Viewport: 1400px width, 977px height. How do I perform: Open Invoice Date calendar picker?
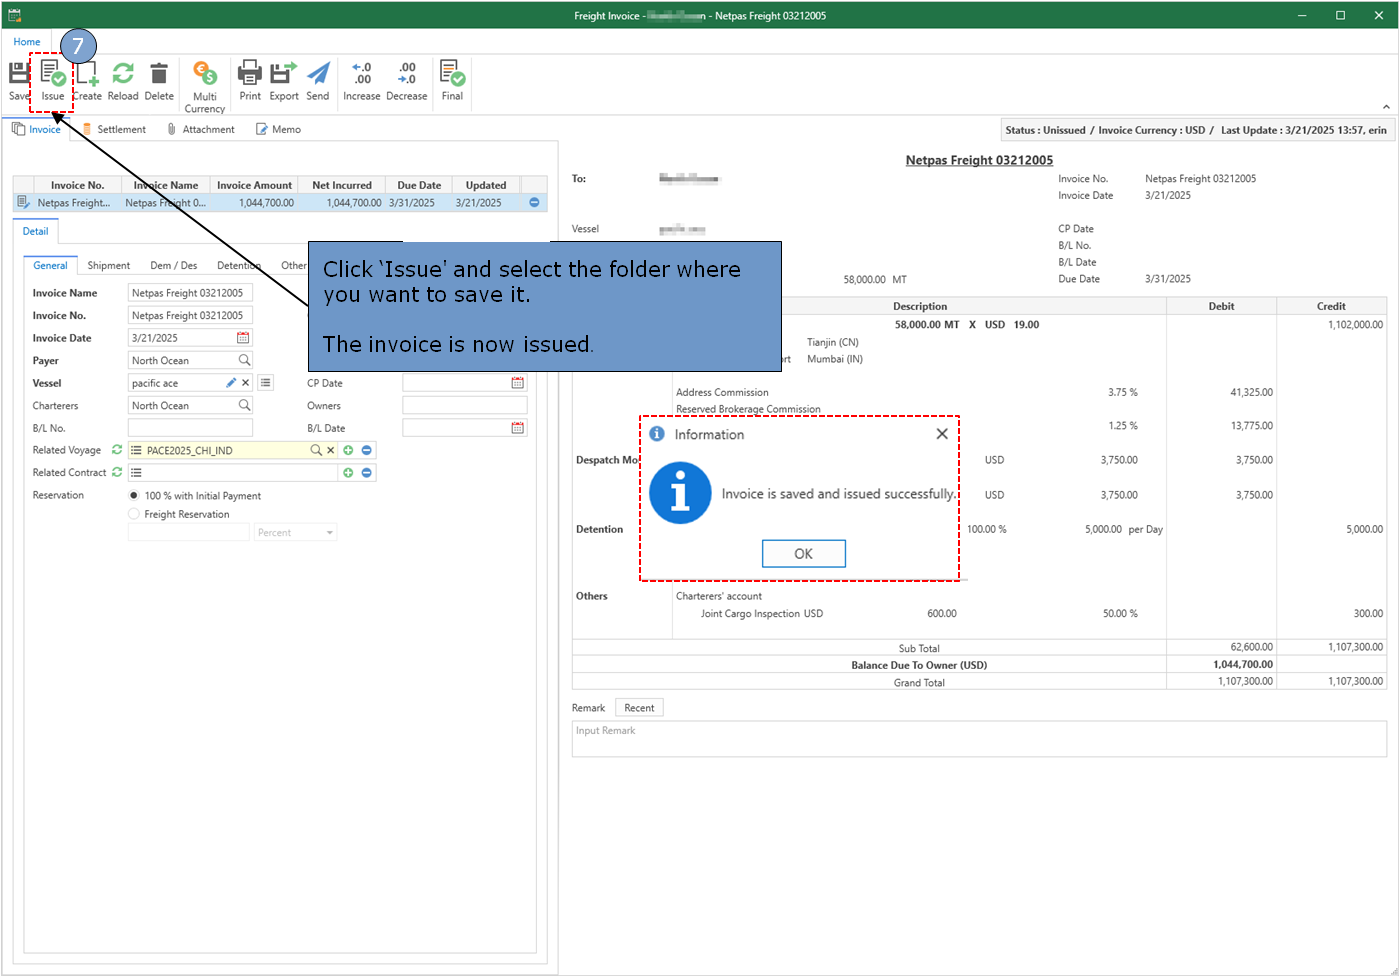pyautogui.click(x=243, y=338)
